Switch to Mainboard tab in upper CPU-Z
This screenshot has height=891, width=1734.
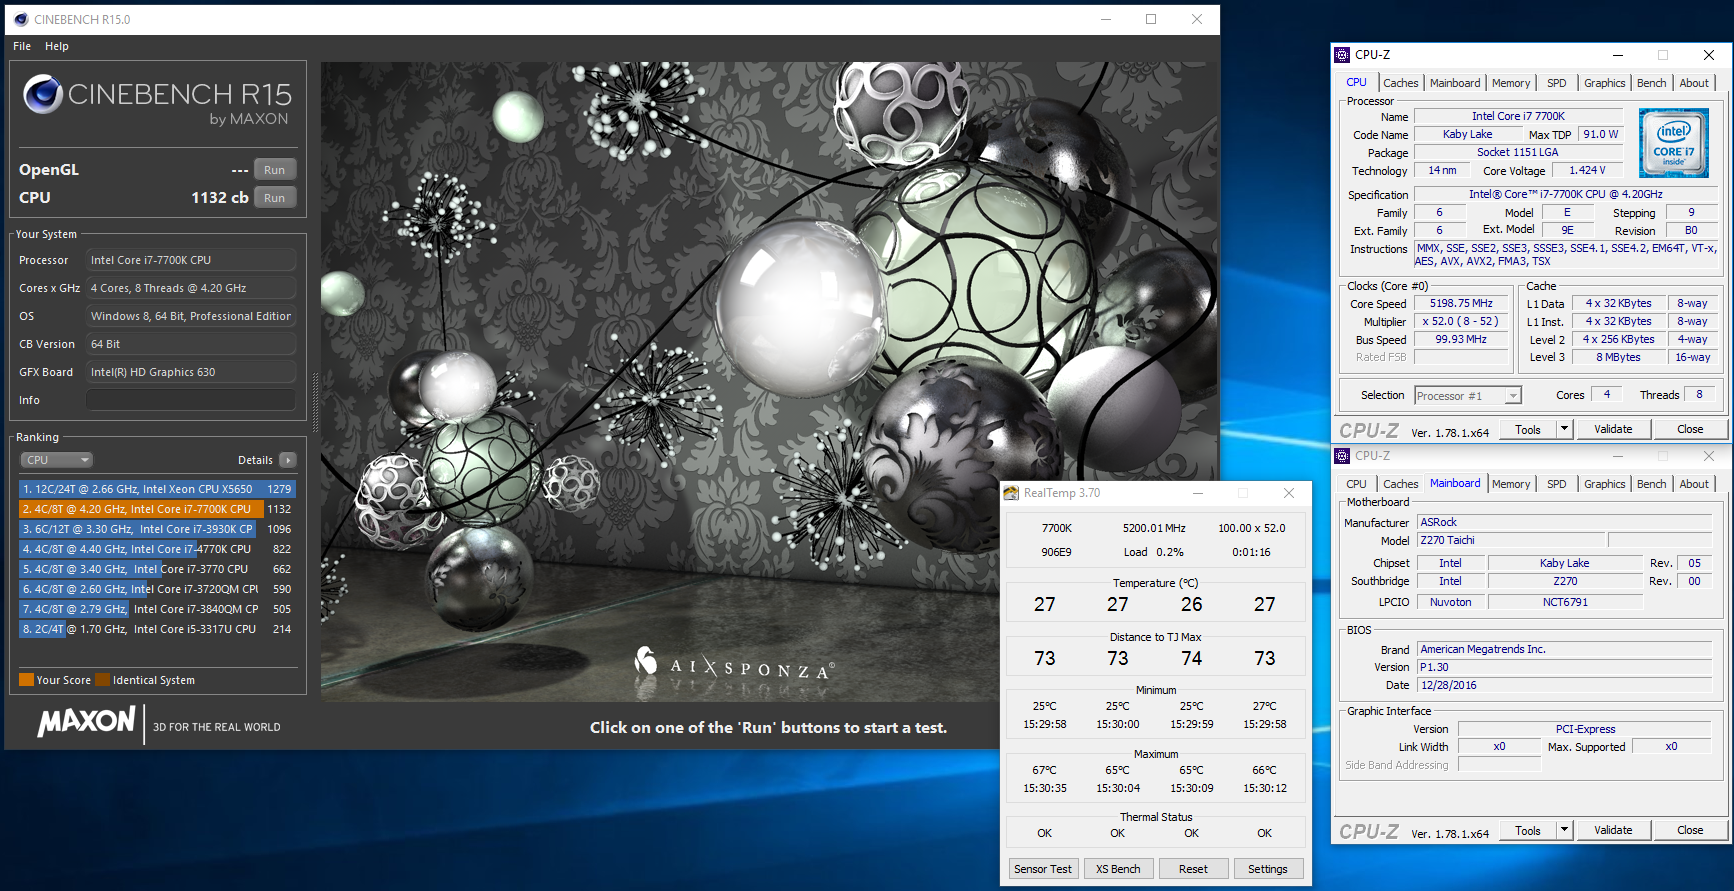pos(1455,83)
